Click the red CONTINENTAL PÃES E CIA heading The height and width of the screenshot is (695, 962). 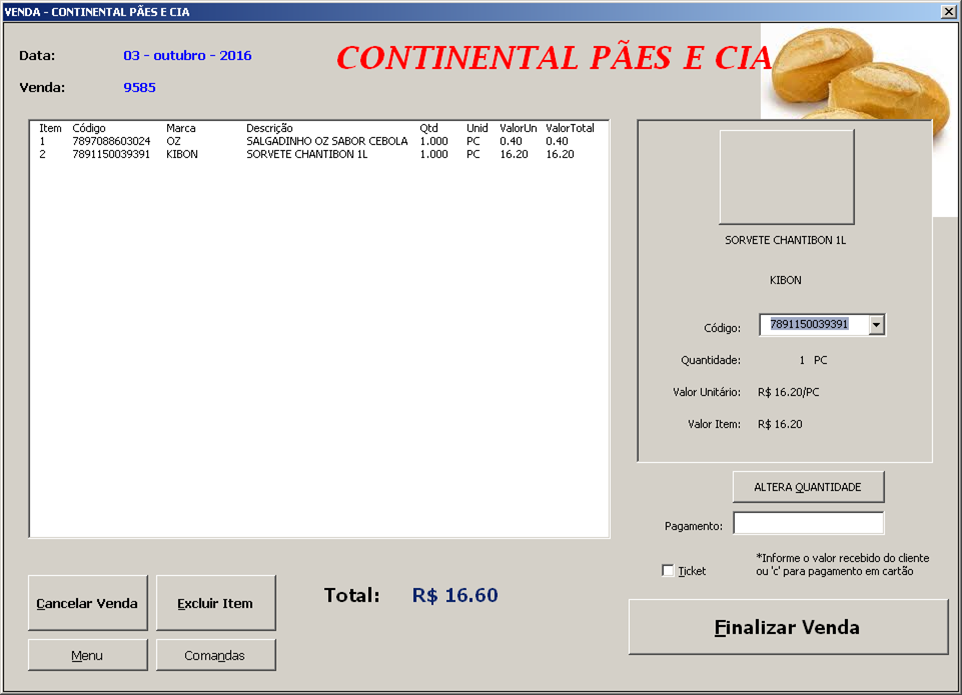(x=553, y=58)
